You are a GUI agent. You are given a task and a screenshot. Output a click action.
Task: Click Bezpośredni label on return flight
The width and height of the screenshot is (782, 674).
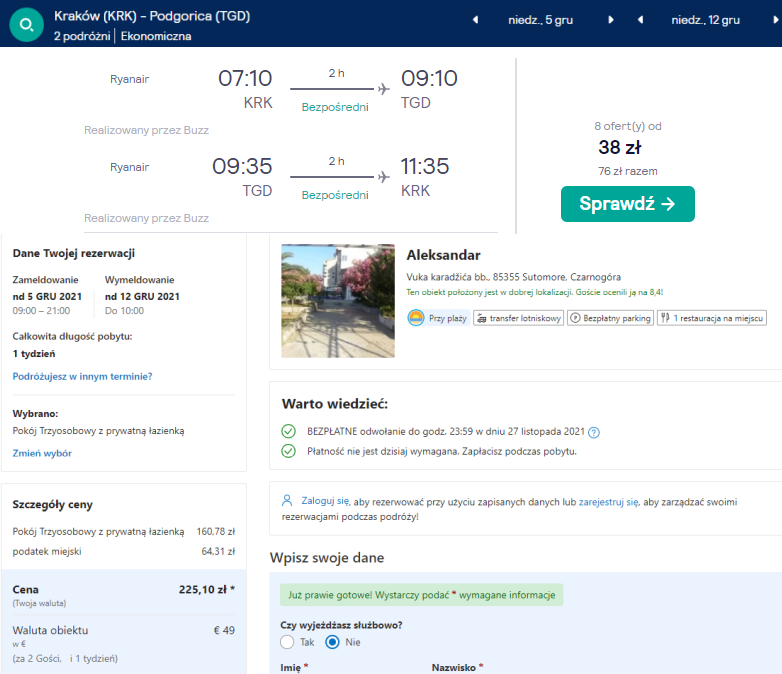tap(335, 195)
